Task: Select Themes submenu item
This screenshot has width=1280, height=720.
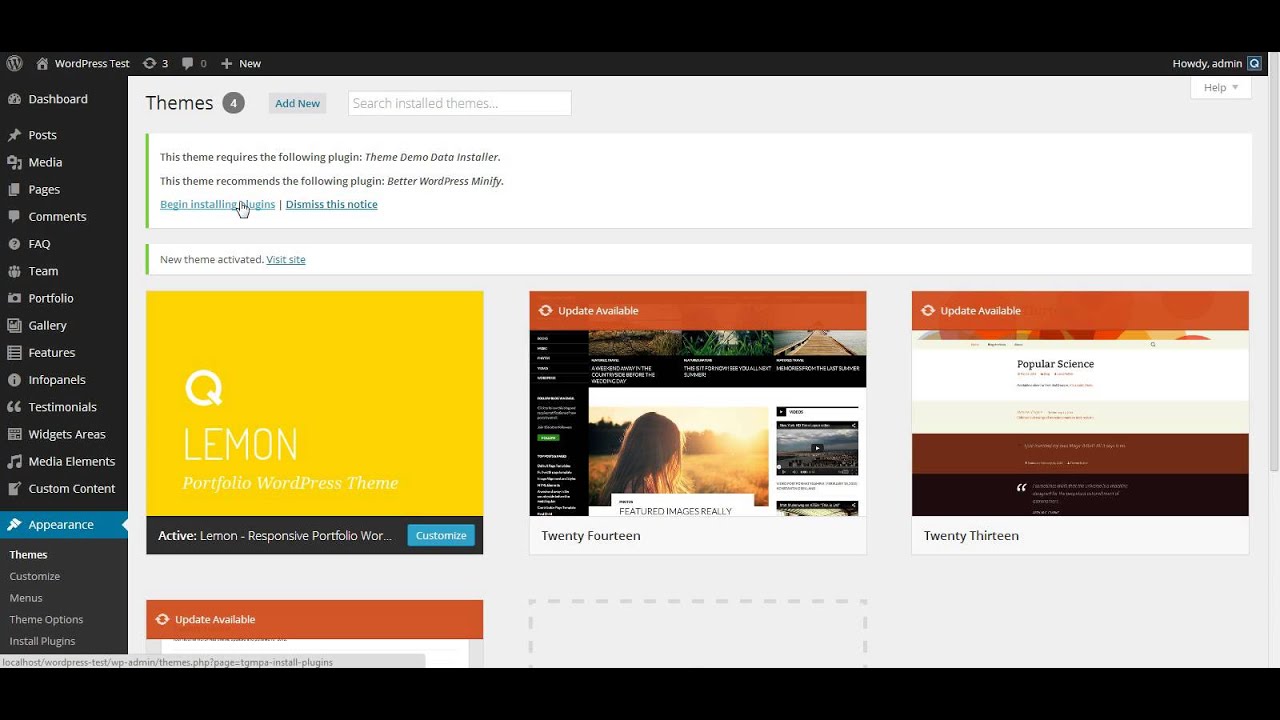Action: 28,555
